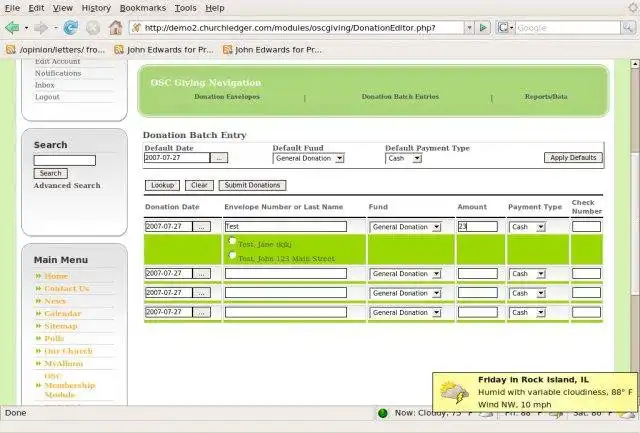Open the Inbox link
Screen dimensions: 640x433
(44, 85)
